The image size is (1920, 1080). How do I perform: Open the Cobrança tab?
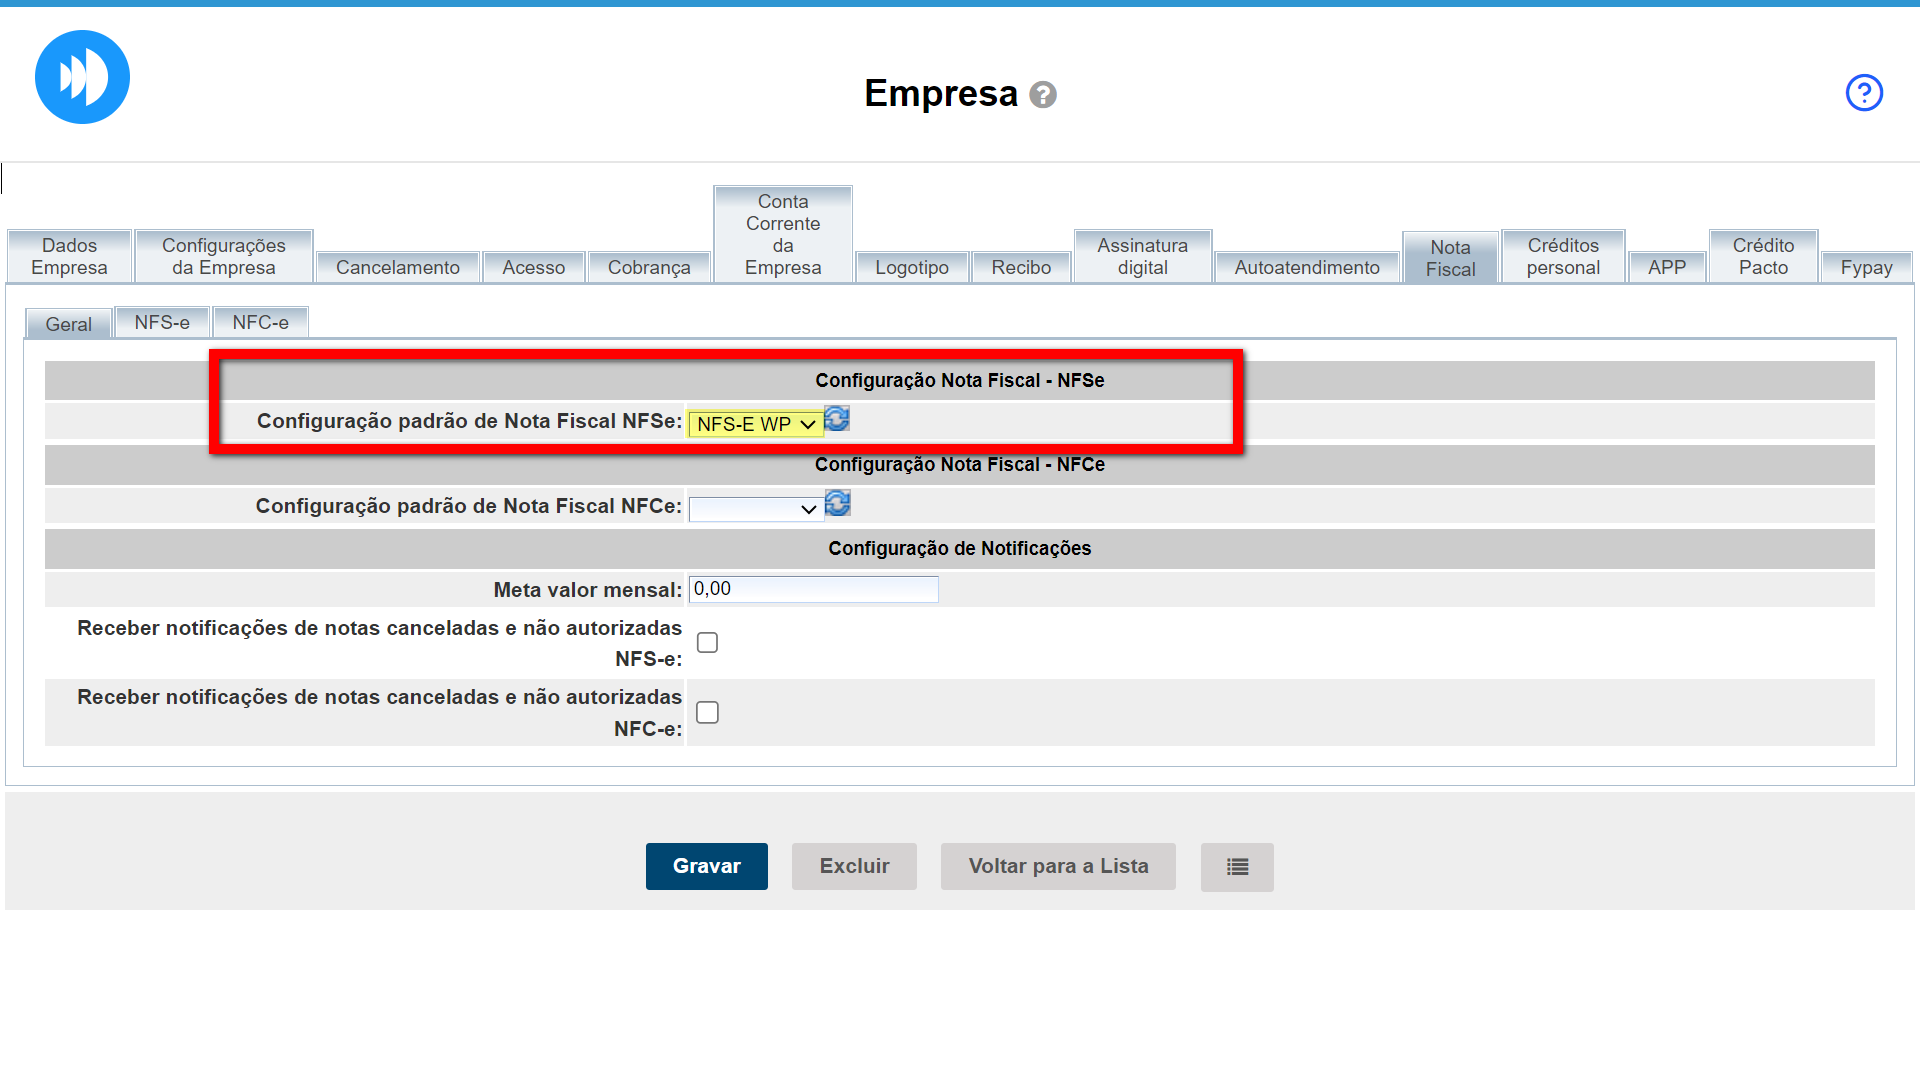point(648,267)
